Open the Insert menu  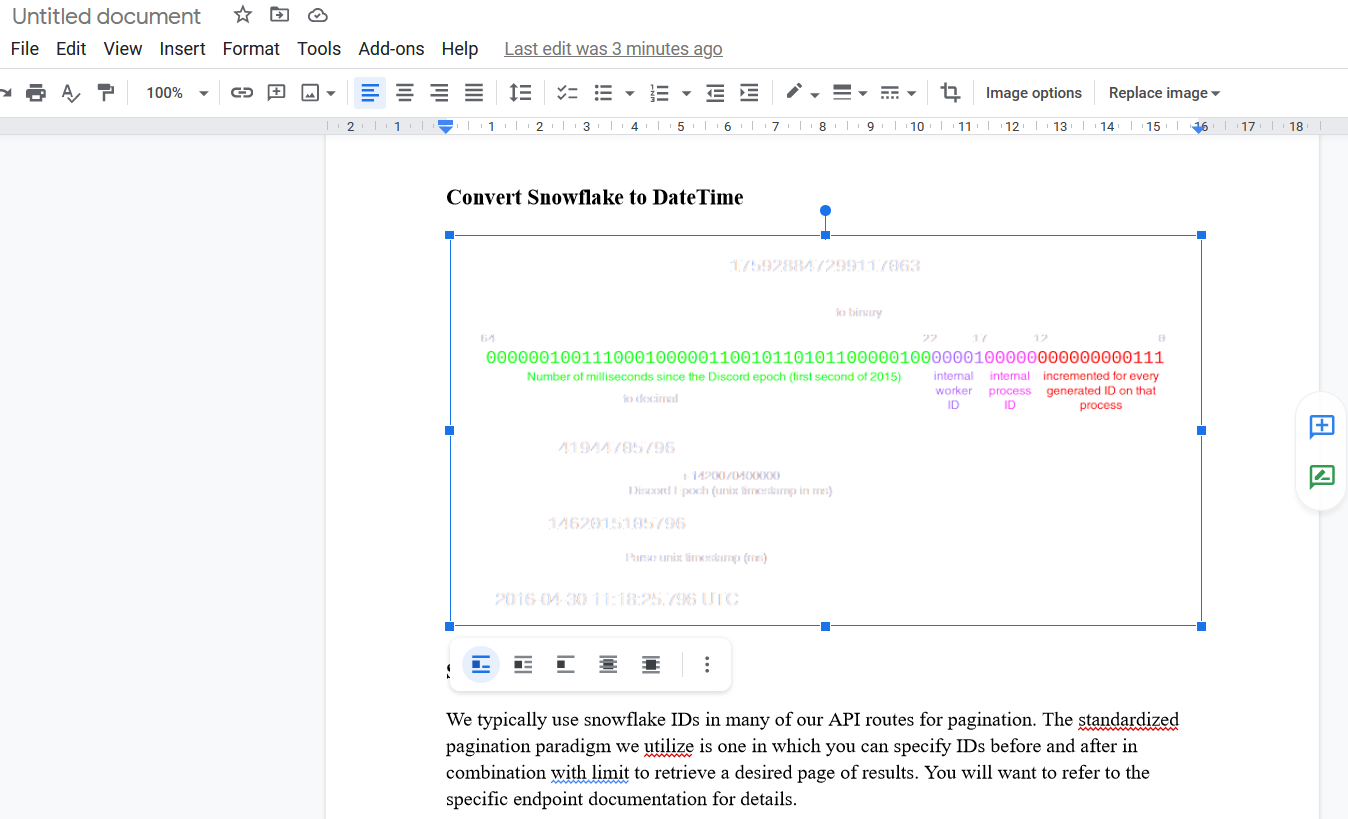pos(182,48)
